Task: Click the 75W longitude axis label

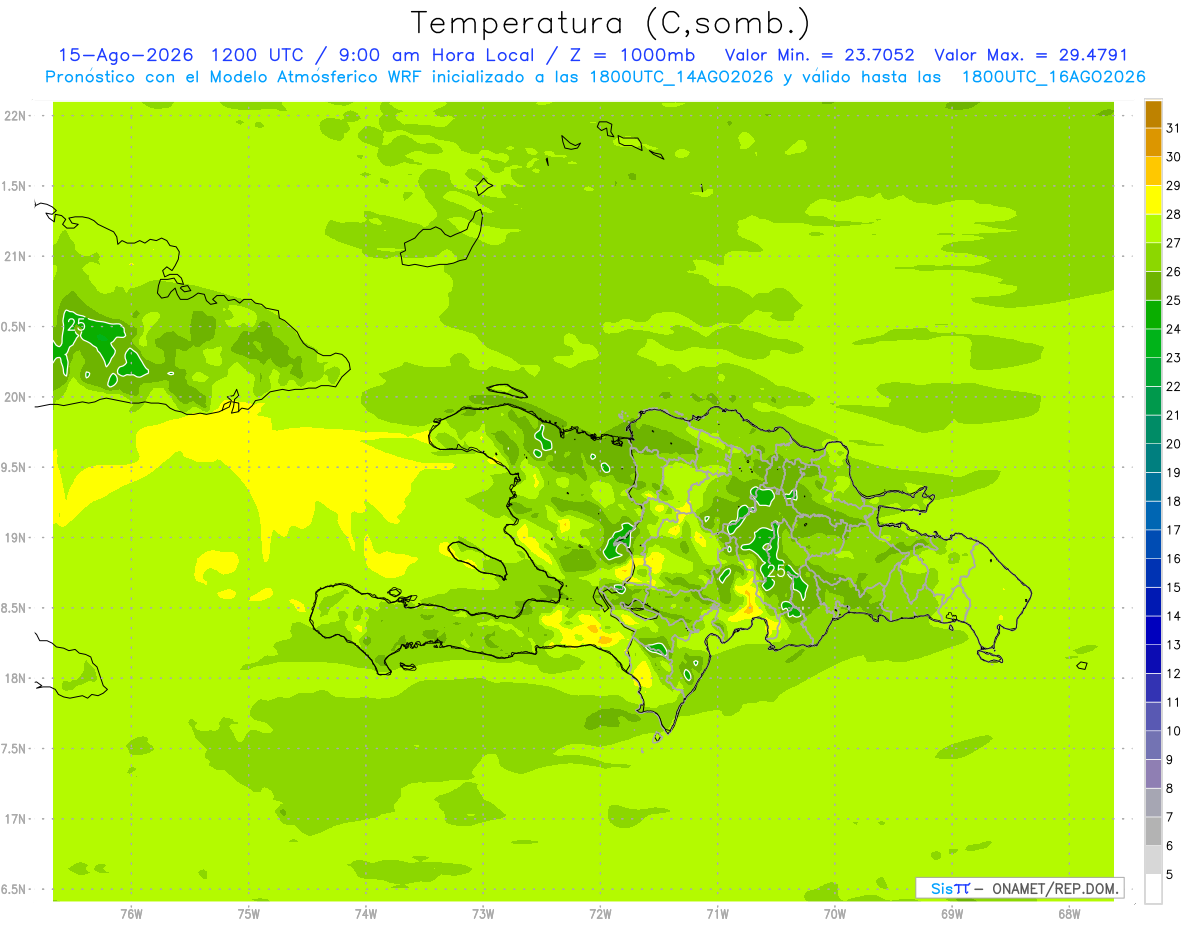Action: click(x=248, y=913)
